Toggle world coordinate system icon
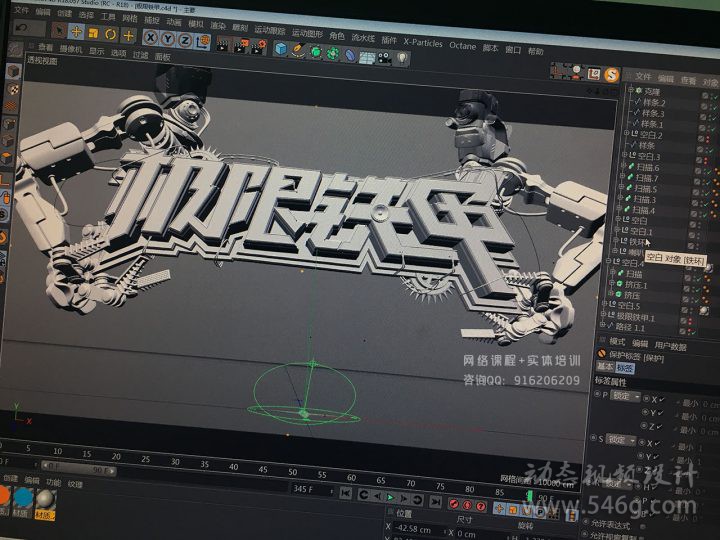 [x=202, y=42]
